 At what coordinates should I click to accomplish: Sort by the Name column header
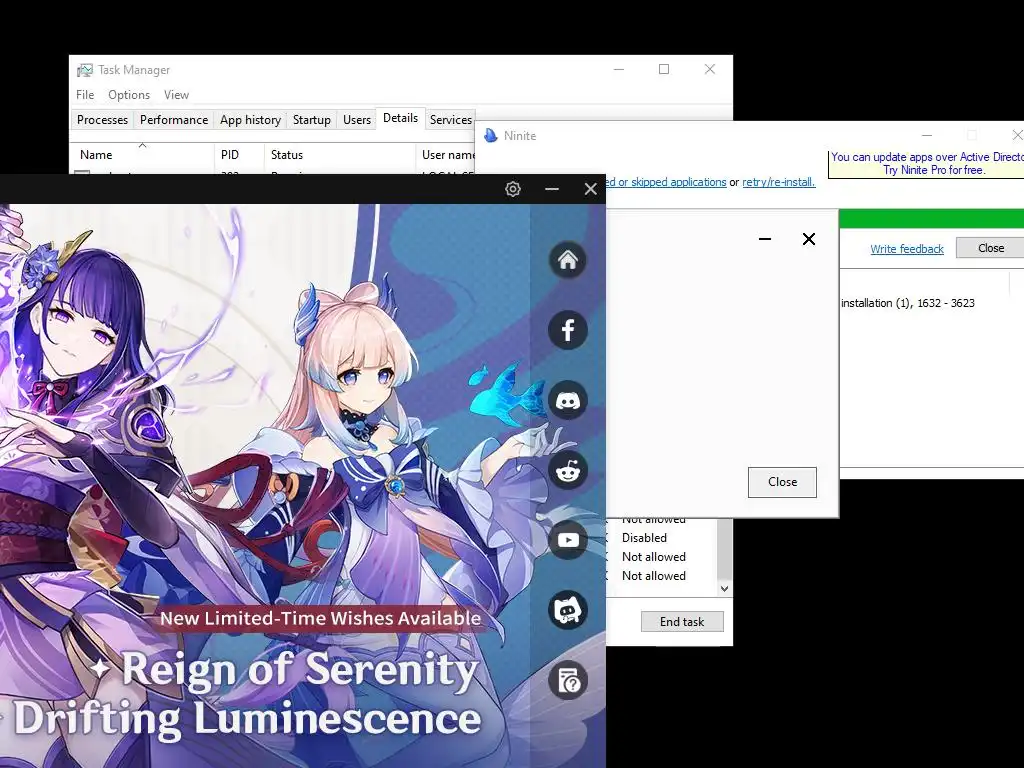[x=142, y=155]
